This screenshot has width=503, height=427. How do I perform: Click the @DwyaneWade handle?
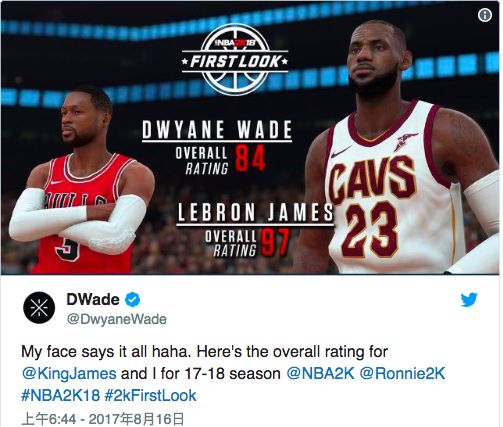[x=117, y=319]
